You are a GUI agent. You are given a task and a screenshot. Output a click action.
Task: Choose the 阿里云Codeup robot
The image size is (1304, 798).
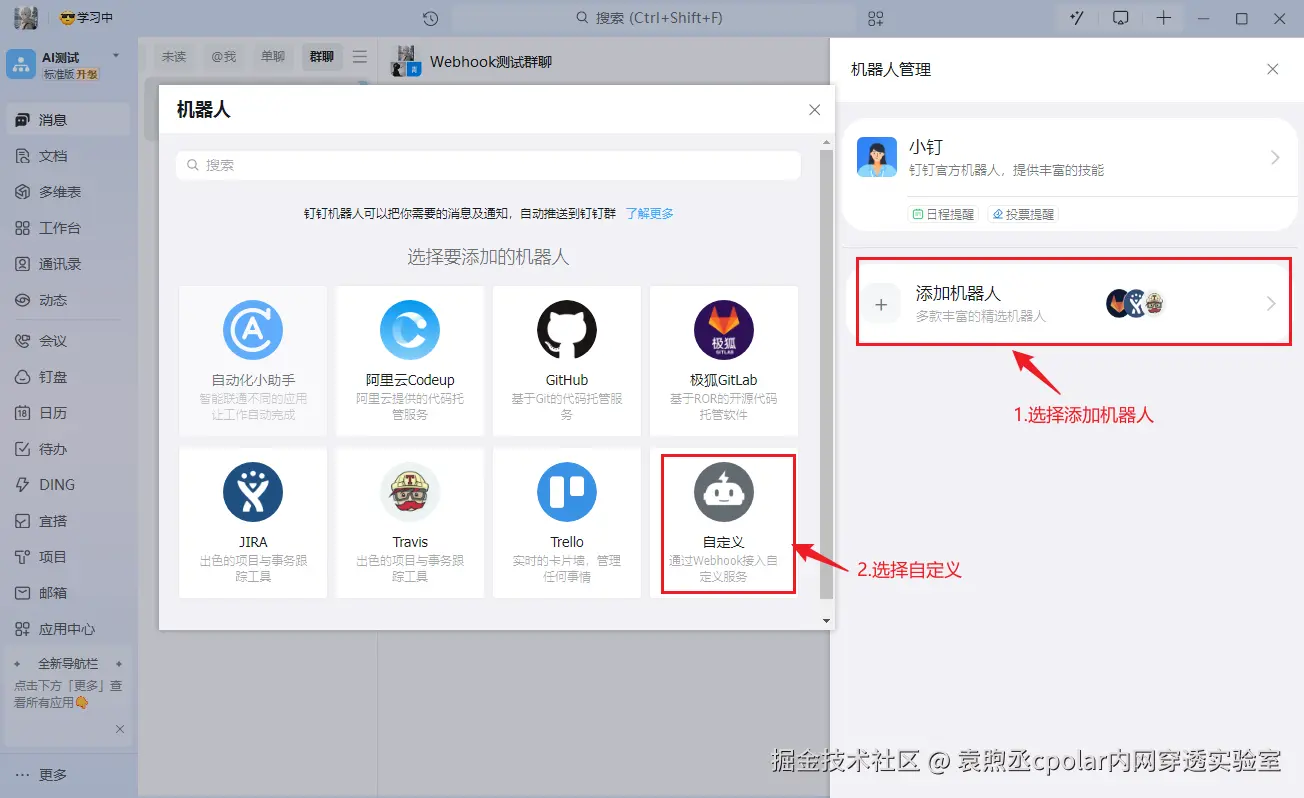(x=410, y=361)
